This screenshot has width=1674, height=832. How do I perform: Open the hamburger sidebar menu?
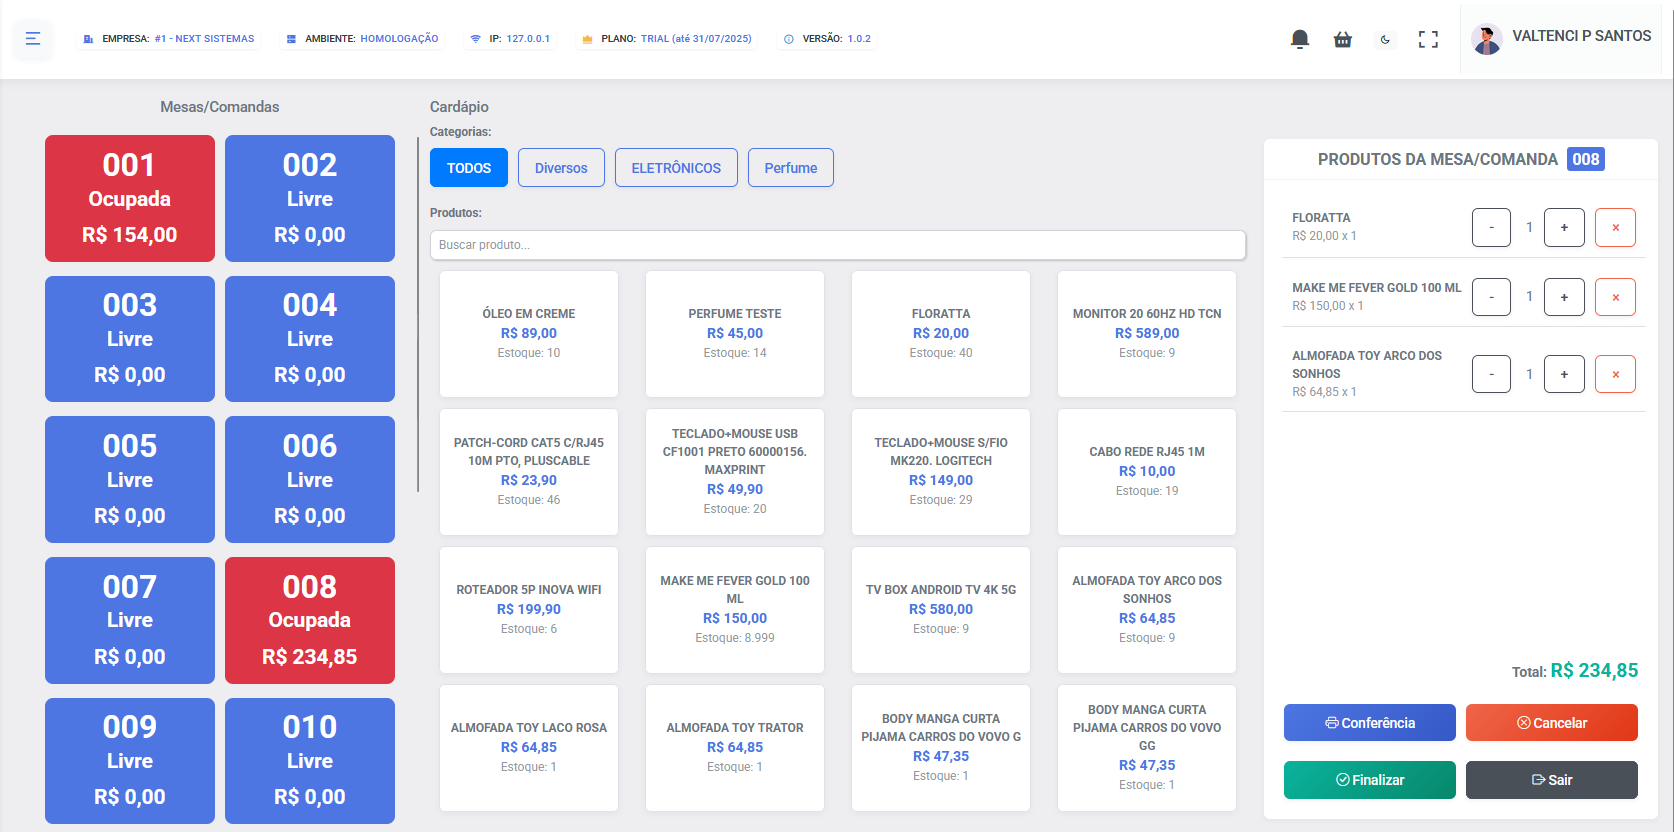click(x=33, y=39)
